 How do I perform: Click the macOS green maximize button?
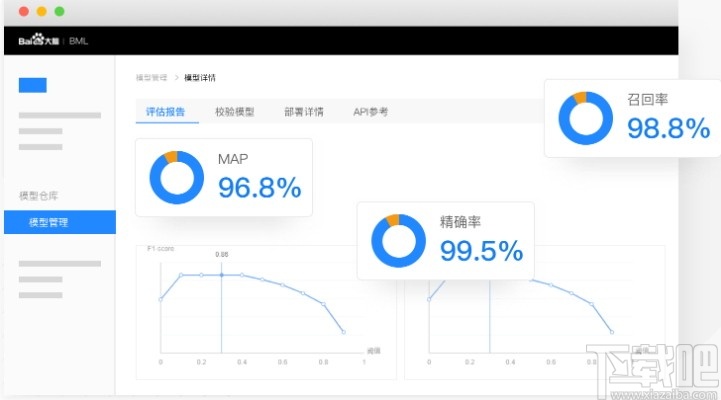click(x=59, y=11)
